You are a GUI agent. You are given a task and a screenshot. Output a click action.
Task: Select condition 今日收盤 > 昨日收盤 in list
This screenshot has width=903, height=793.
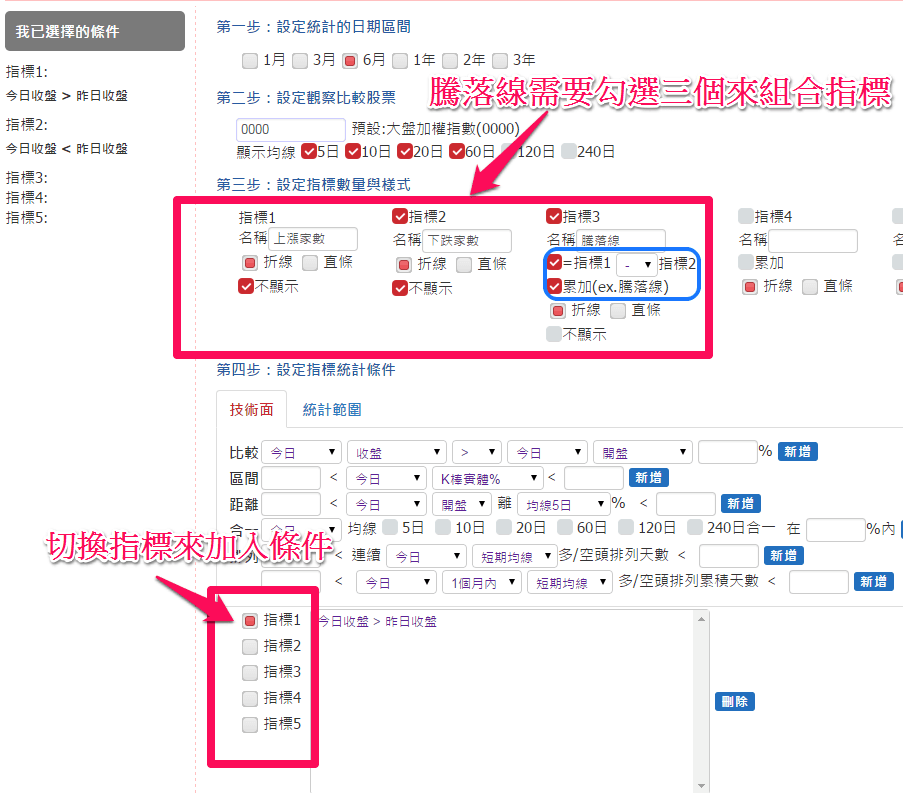point(378,621)
